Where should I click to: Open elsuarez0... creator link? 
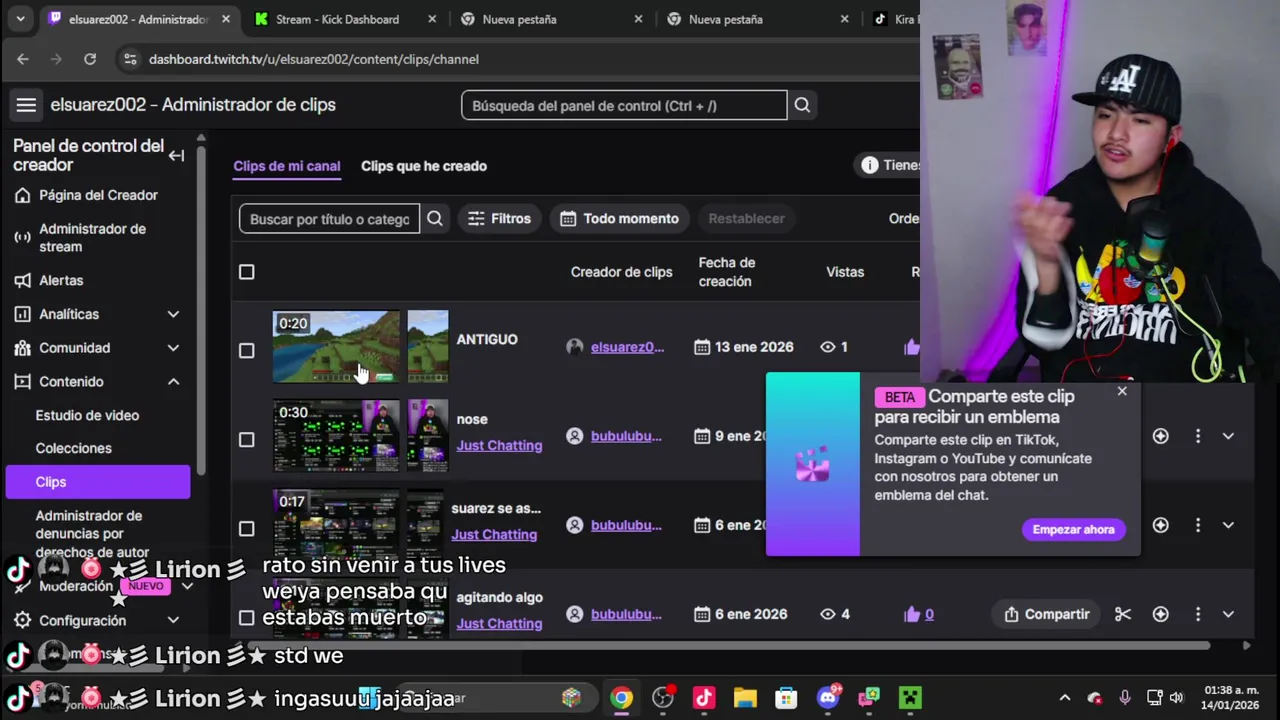[627, 347]
